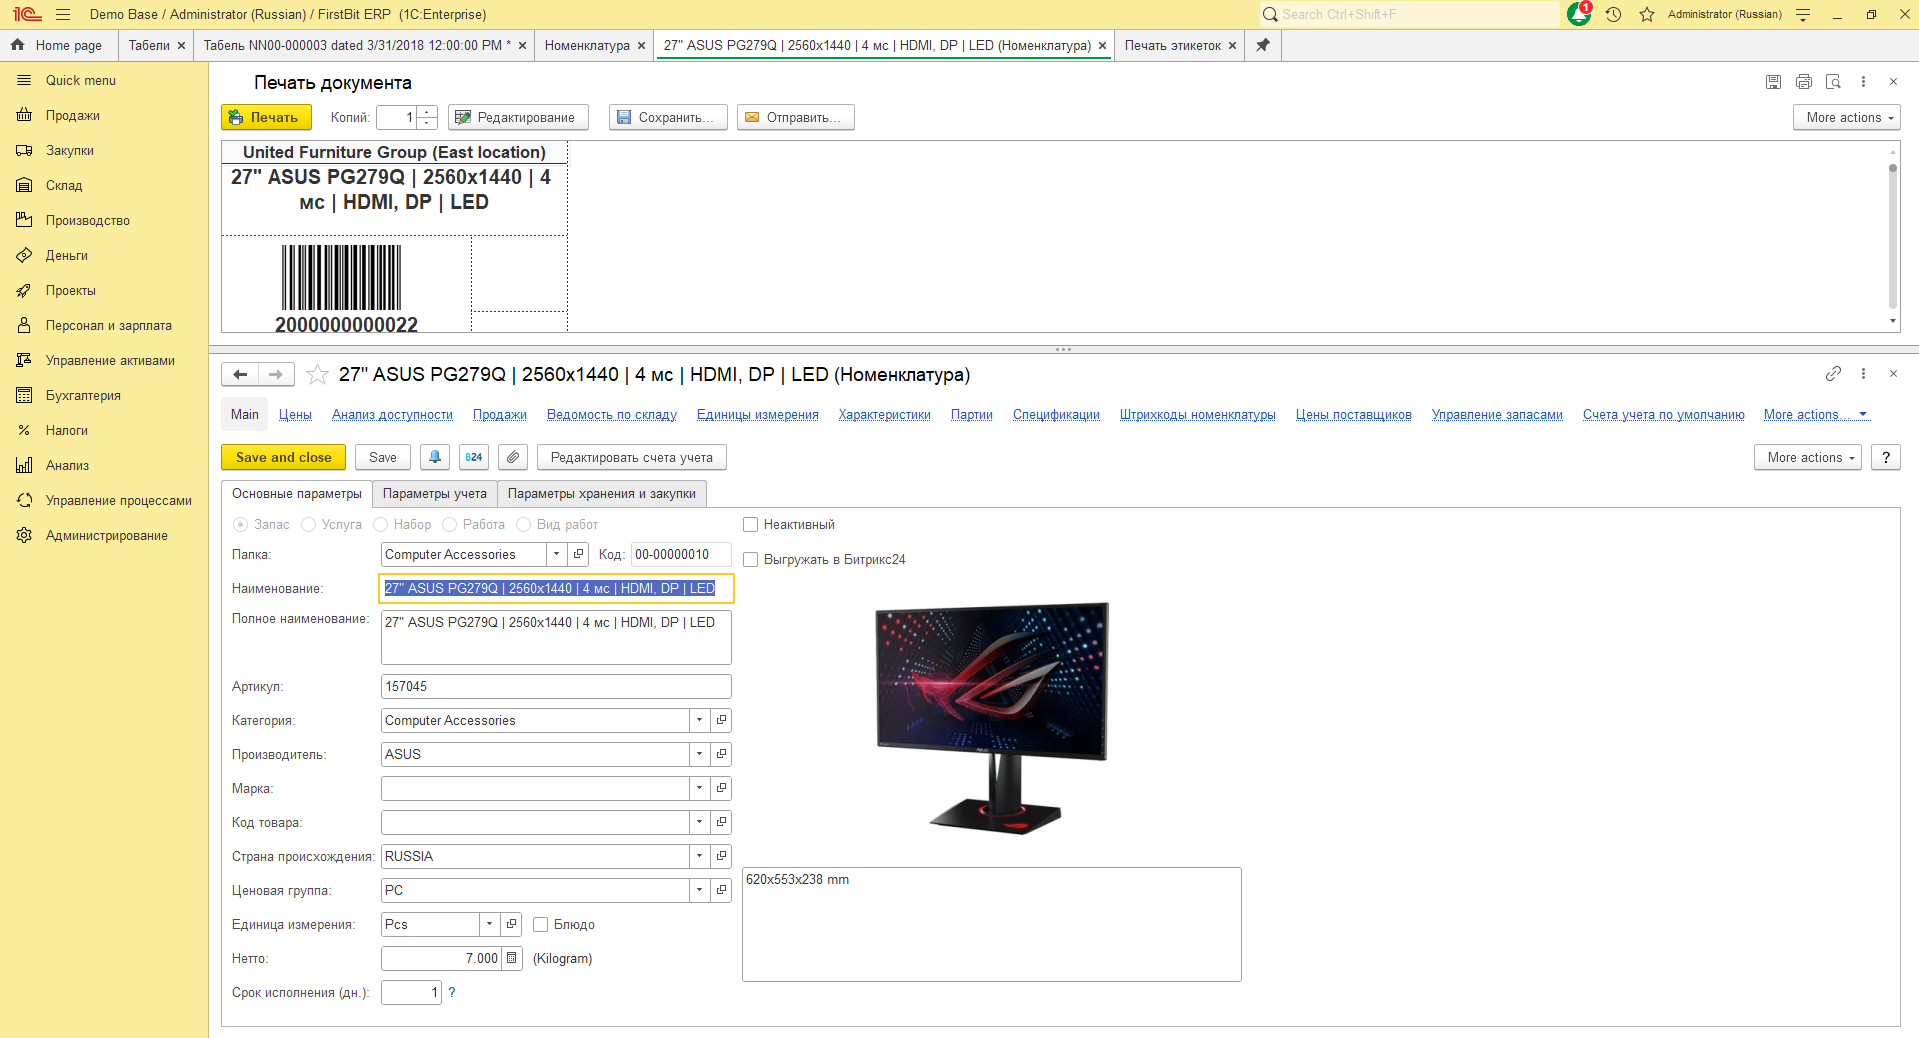
Task: Click the Артикул input field
Action: coord(556,687)
